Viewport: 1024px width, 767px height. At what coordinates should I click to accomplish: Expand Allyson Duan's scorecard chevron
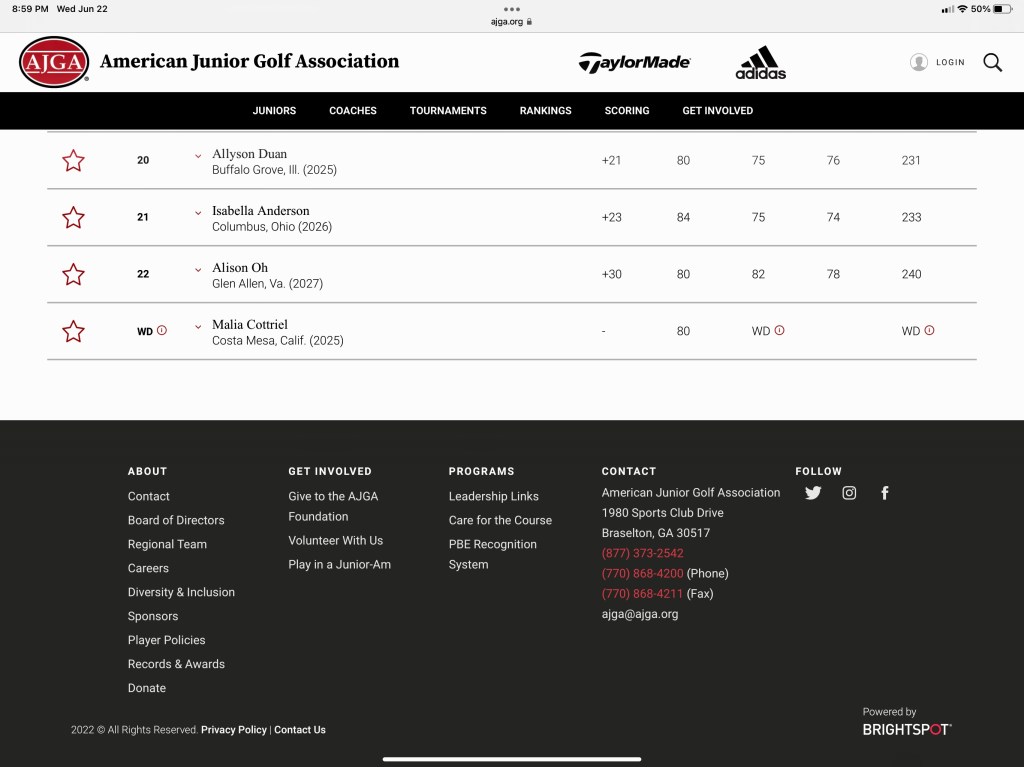[x=198, y=156]
